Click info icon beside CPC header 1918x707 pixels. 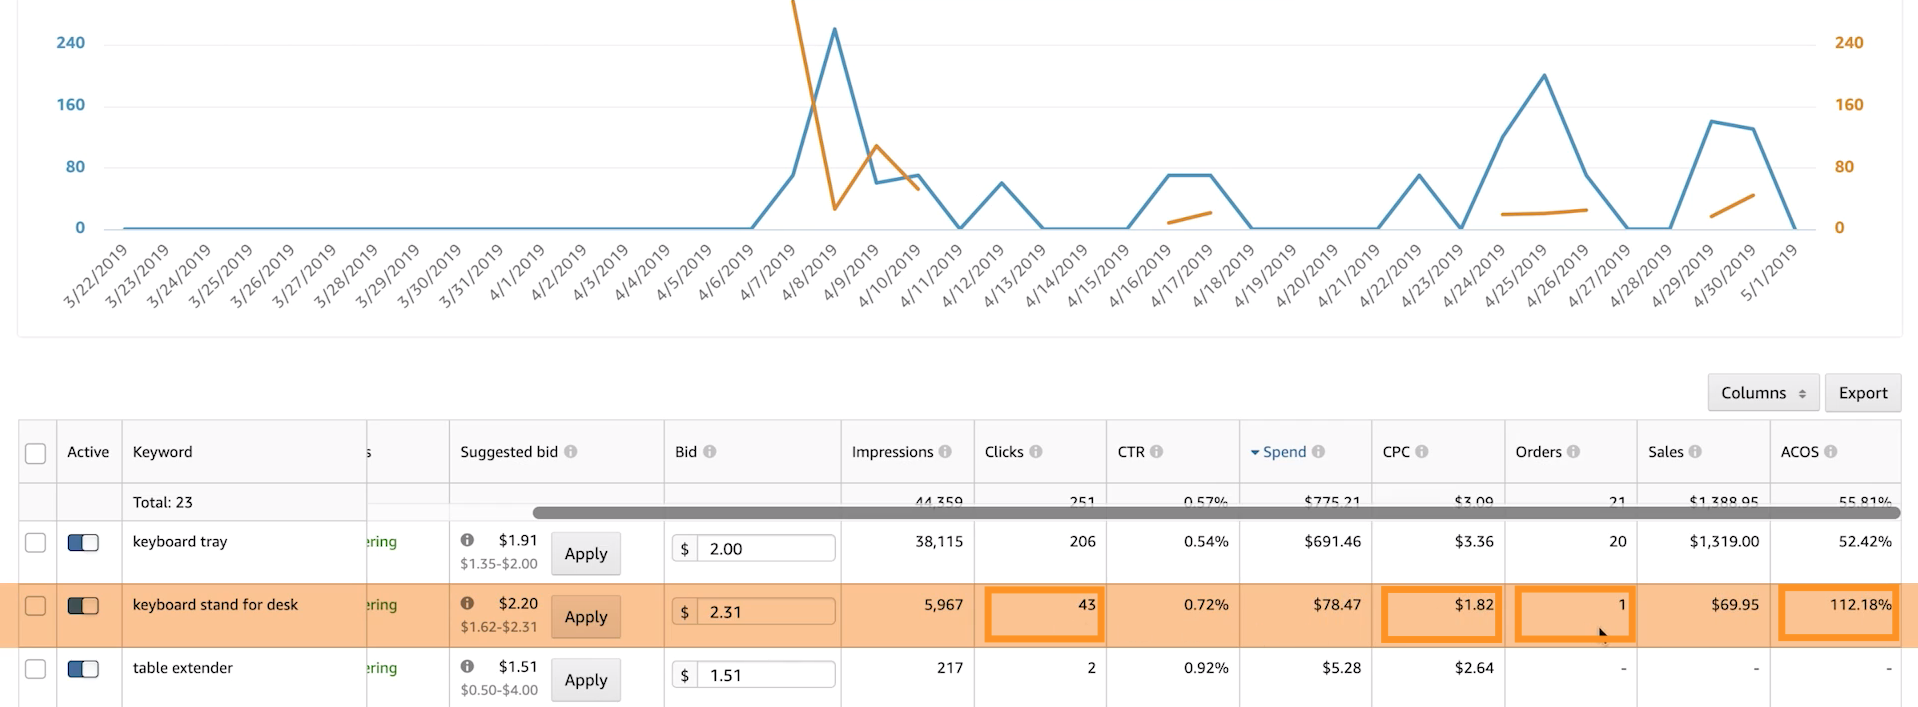tap(1421, 452)
